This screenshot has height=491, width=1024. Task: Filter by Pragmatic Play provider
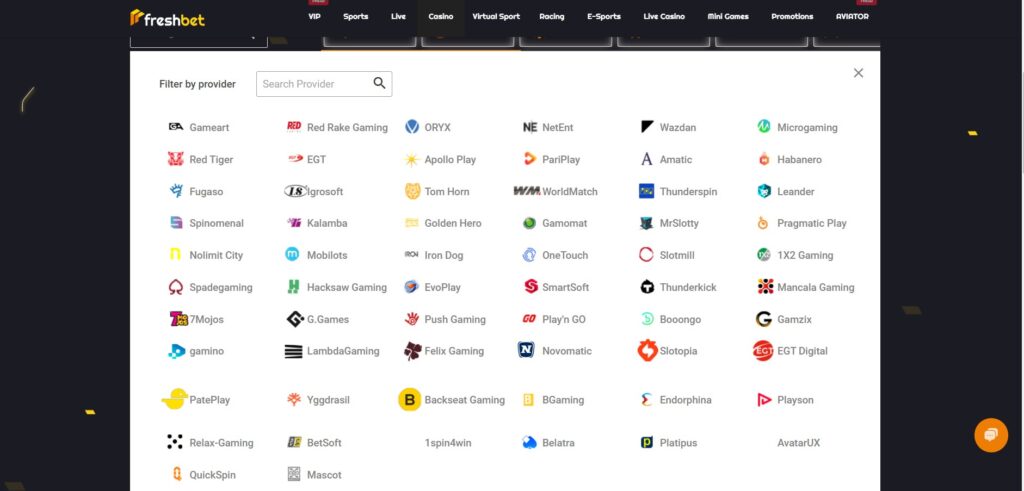point(811,224)
